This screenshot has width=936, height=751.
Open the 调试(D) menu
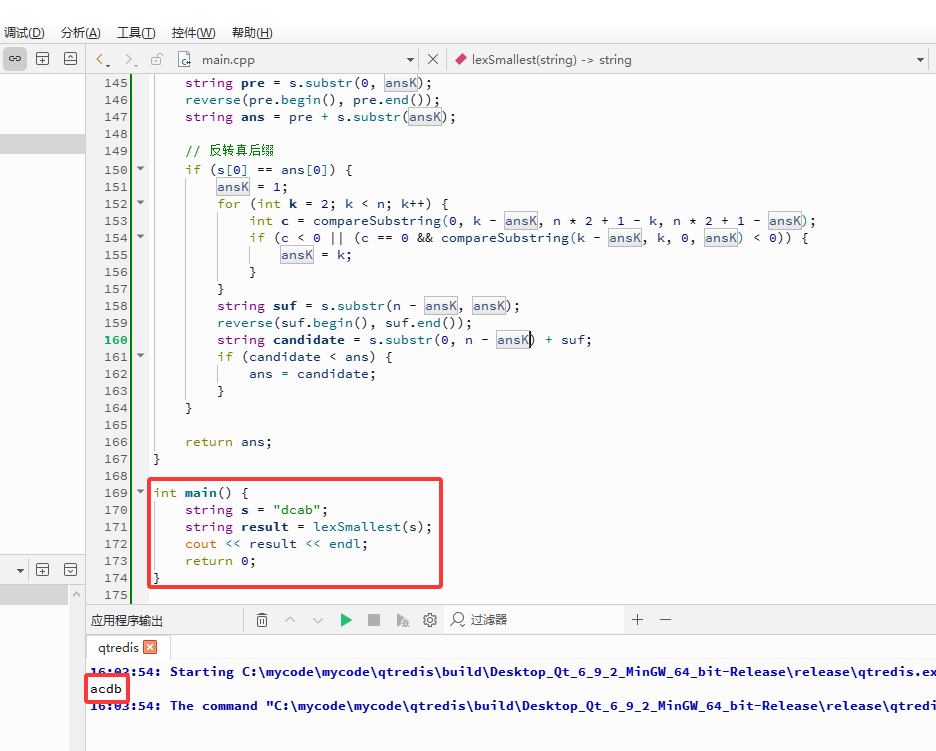tap(24, 33)
